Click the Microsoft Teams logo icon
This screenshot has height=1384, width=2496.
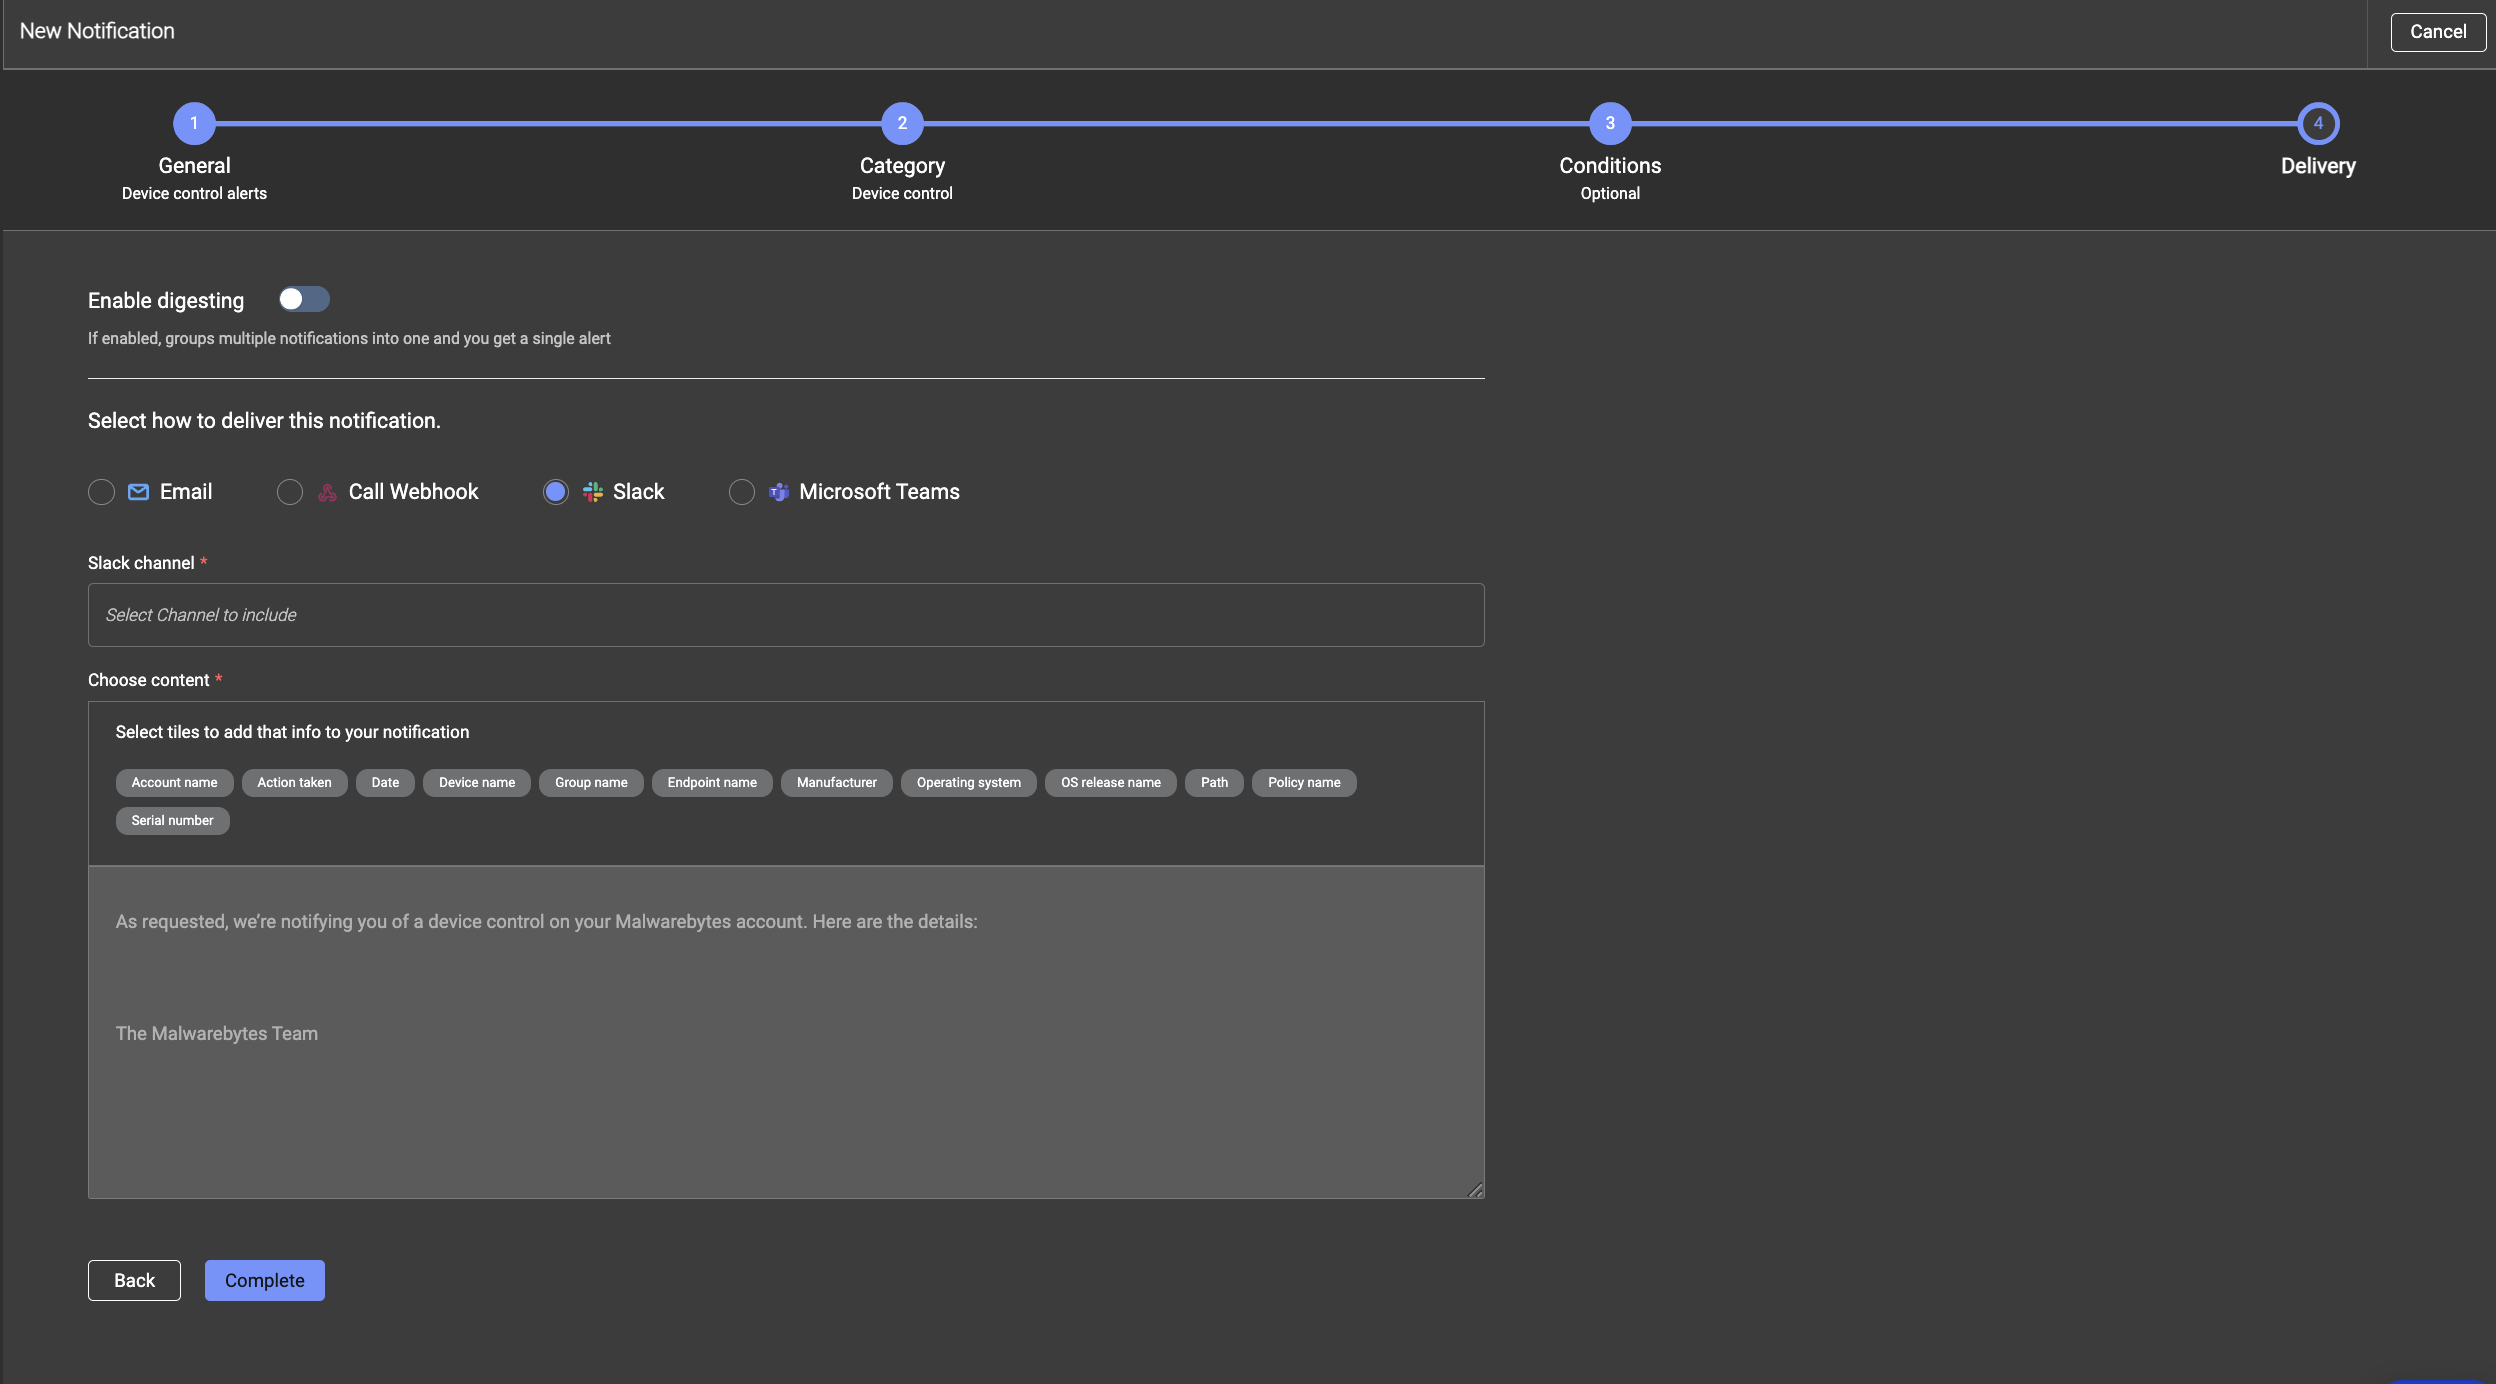pyautogui.click(x=779, y=492)
